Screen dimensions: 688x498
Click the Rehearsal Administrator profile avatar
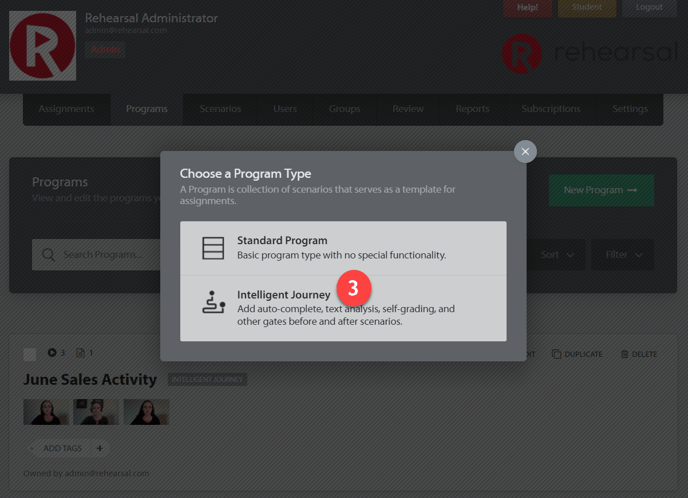click(42, 46)
